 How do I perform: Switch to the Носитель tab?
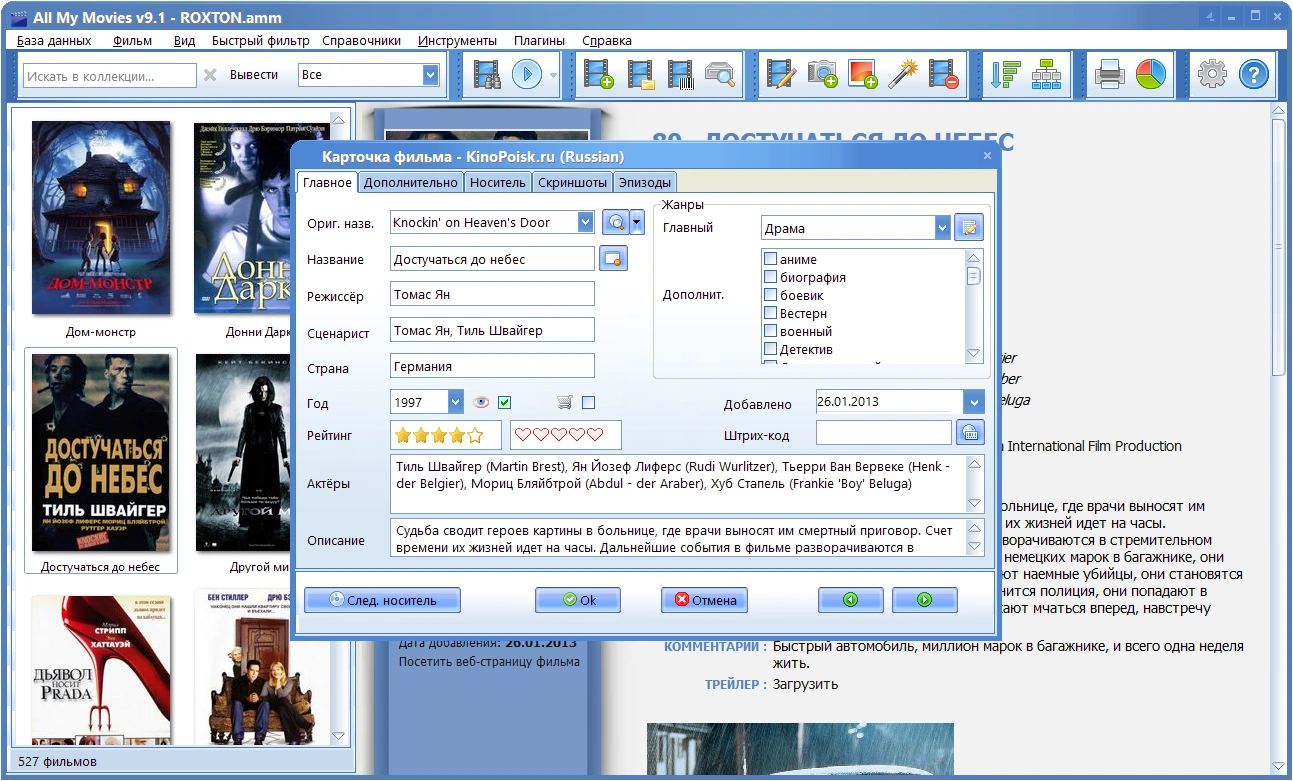click(x=497, y=182)
